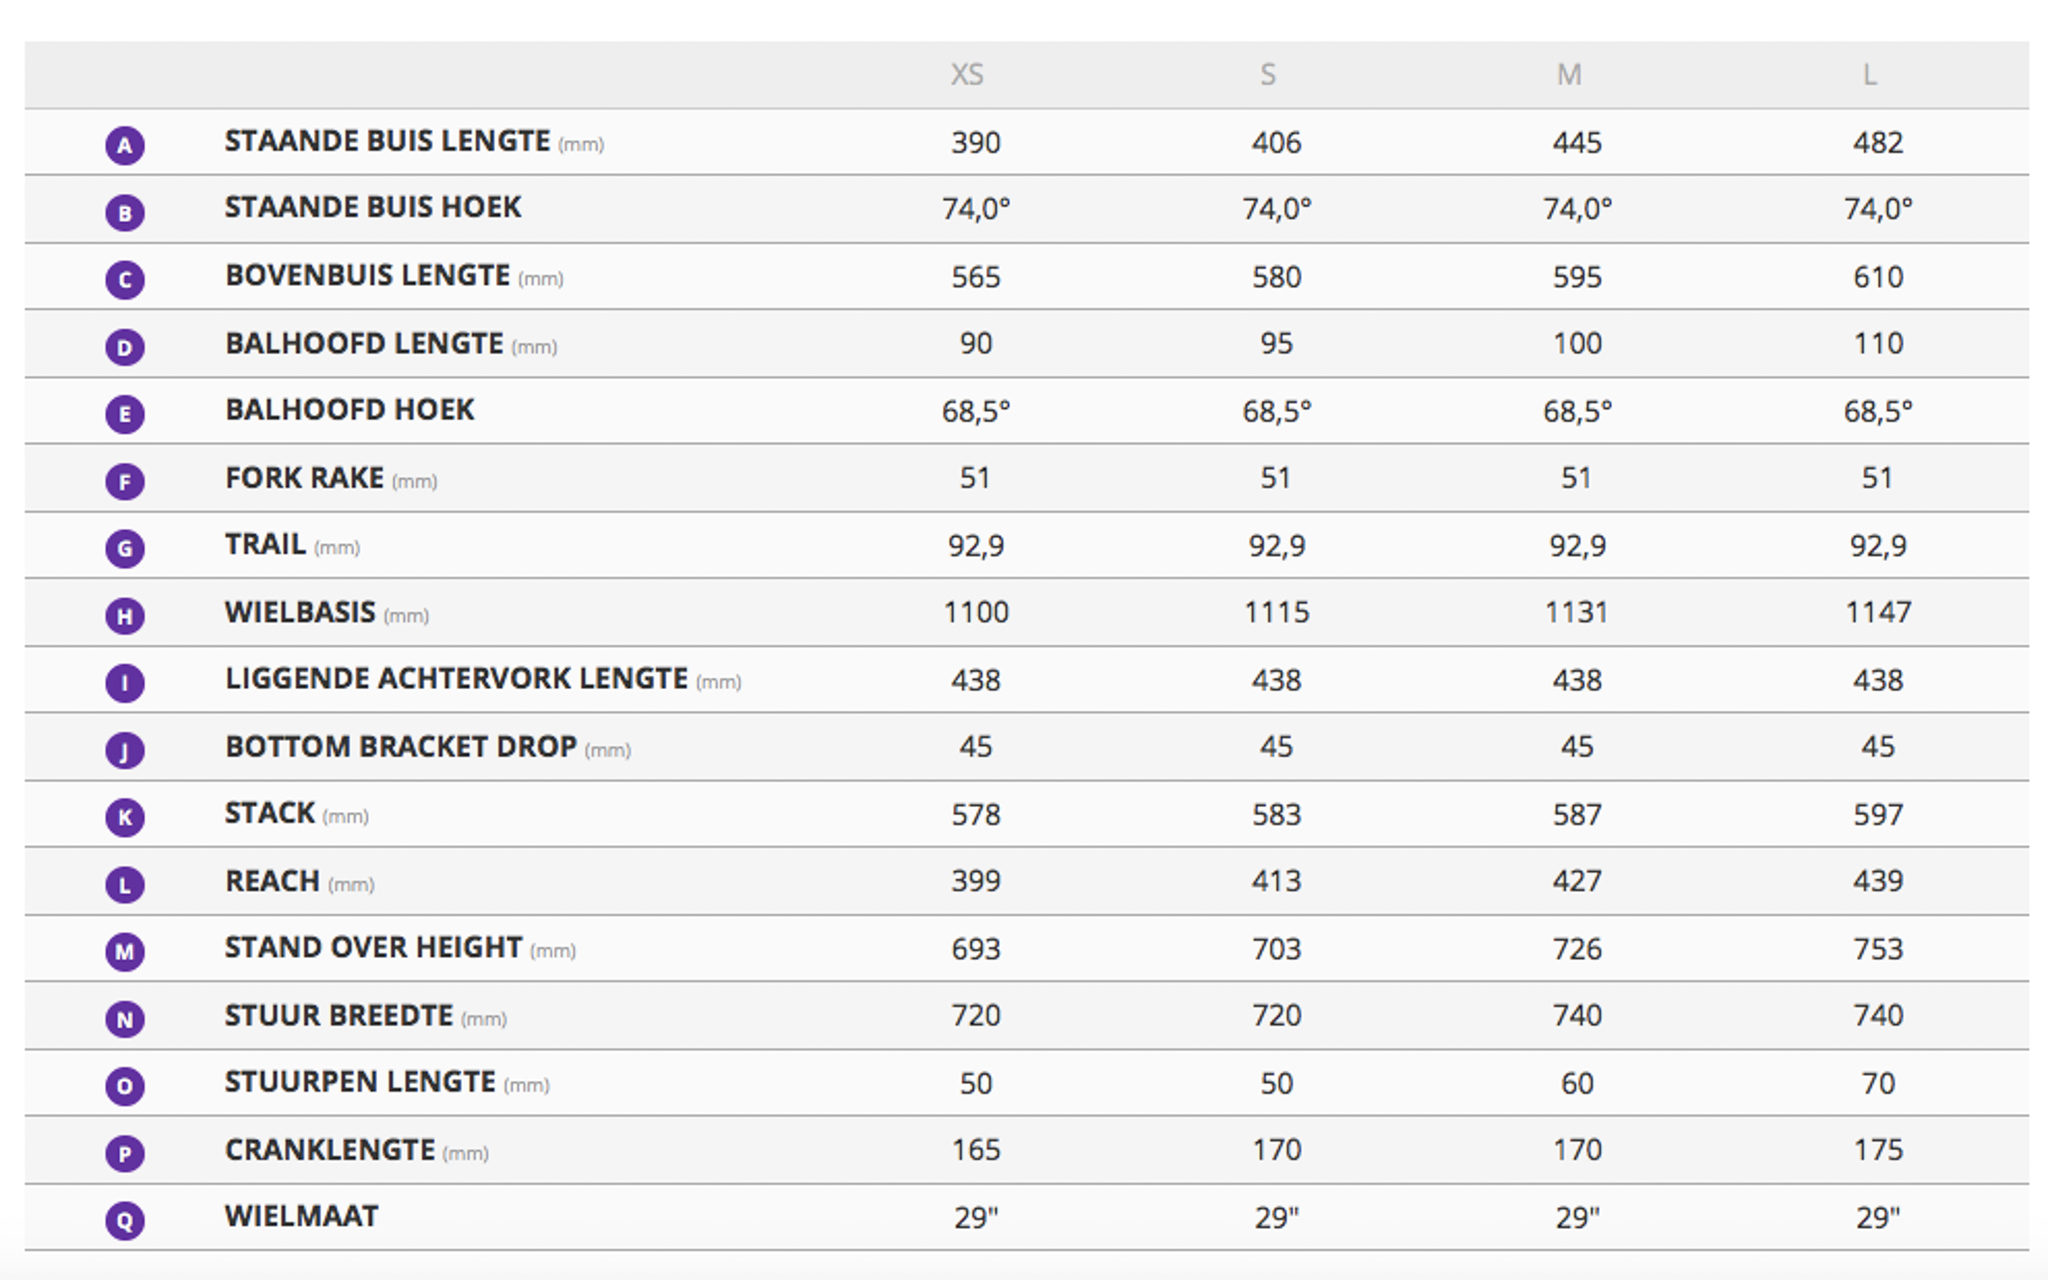This screenshot has height=1280, width=2048.
Task: Click the 1147 wielbasis value for size L
Action: pyautogui.click(x=1878, y=612)
